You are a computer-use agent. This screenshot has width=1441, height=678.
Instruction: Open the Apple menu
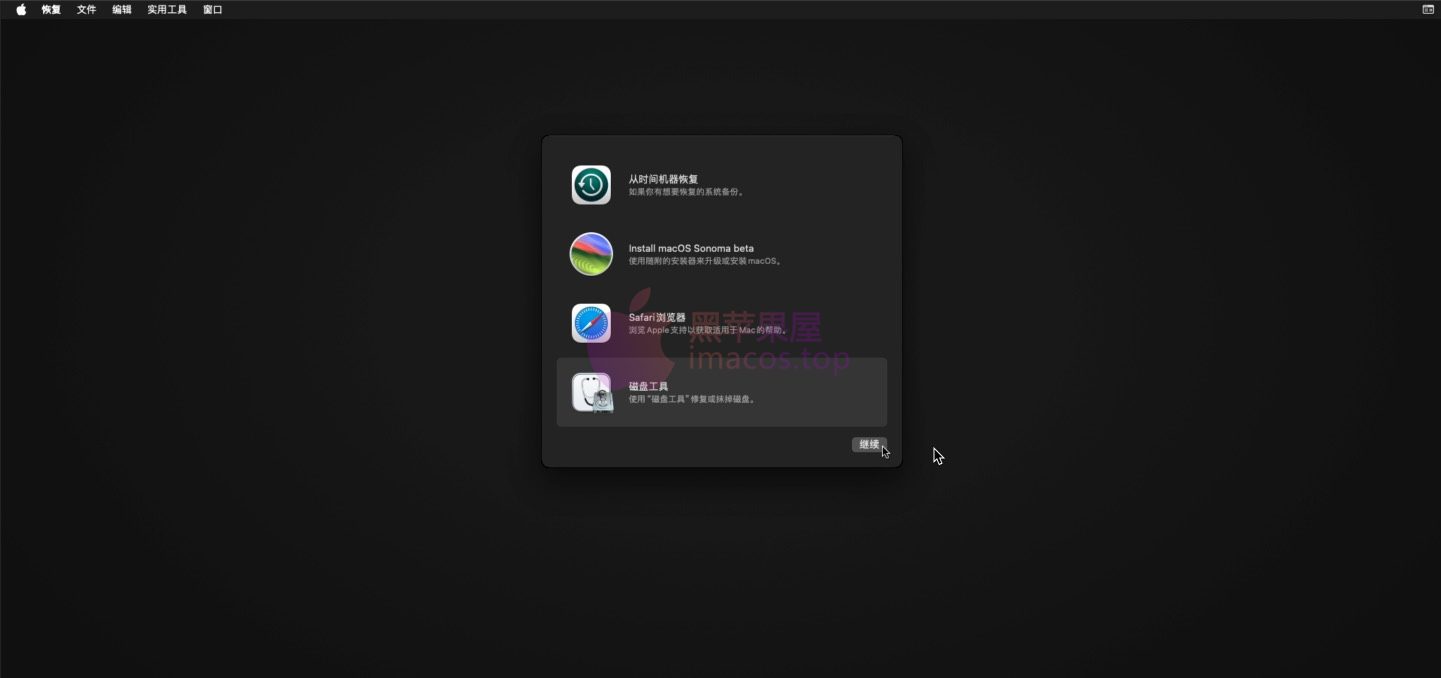click(x=21, y=9)
